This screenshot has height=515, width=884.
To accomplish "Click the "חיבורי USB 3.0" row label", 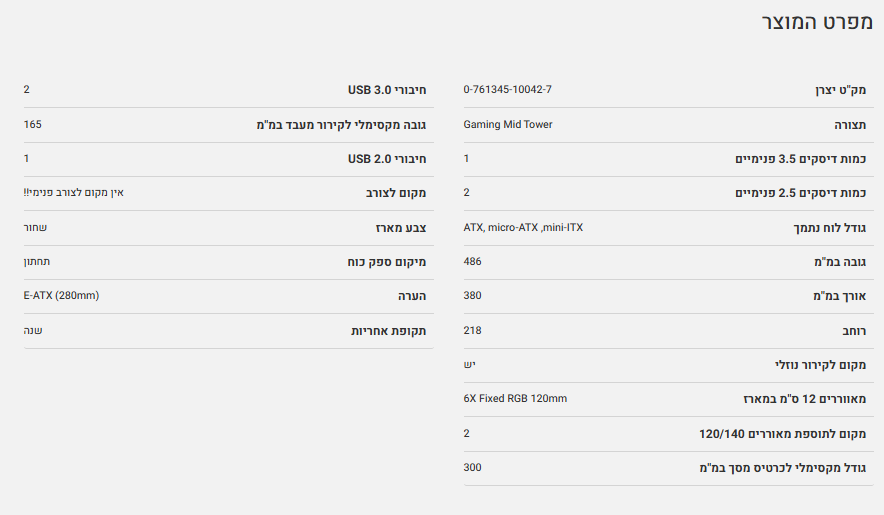I will tap(387, 90).
